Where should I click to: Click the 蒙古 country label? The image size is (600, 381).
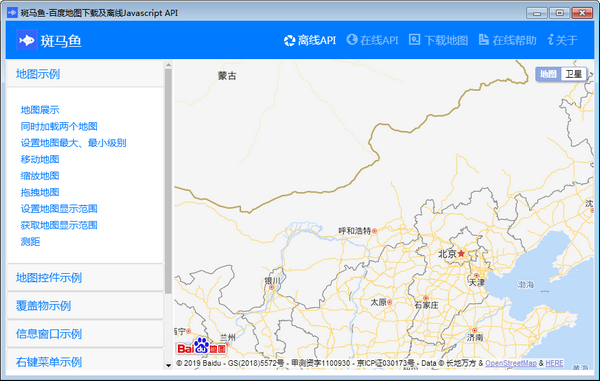[x=227, y=76]
